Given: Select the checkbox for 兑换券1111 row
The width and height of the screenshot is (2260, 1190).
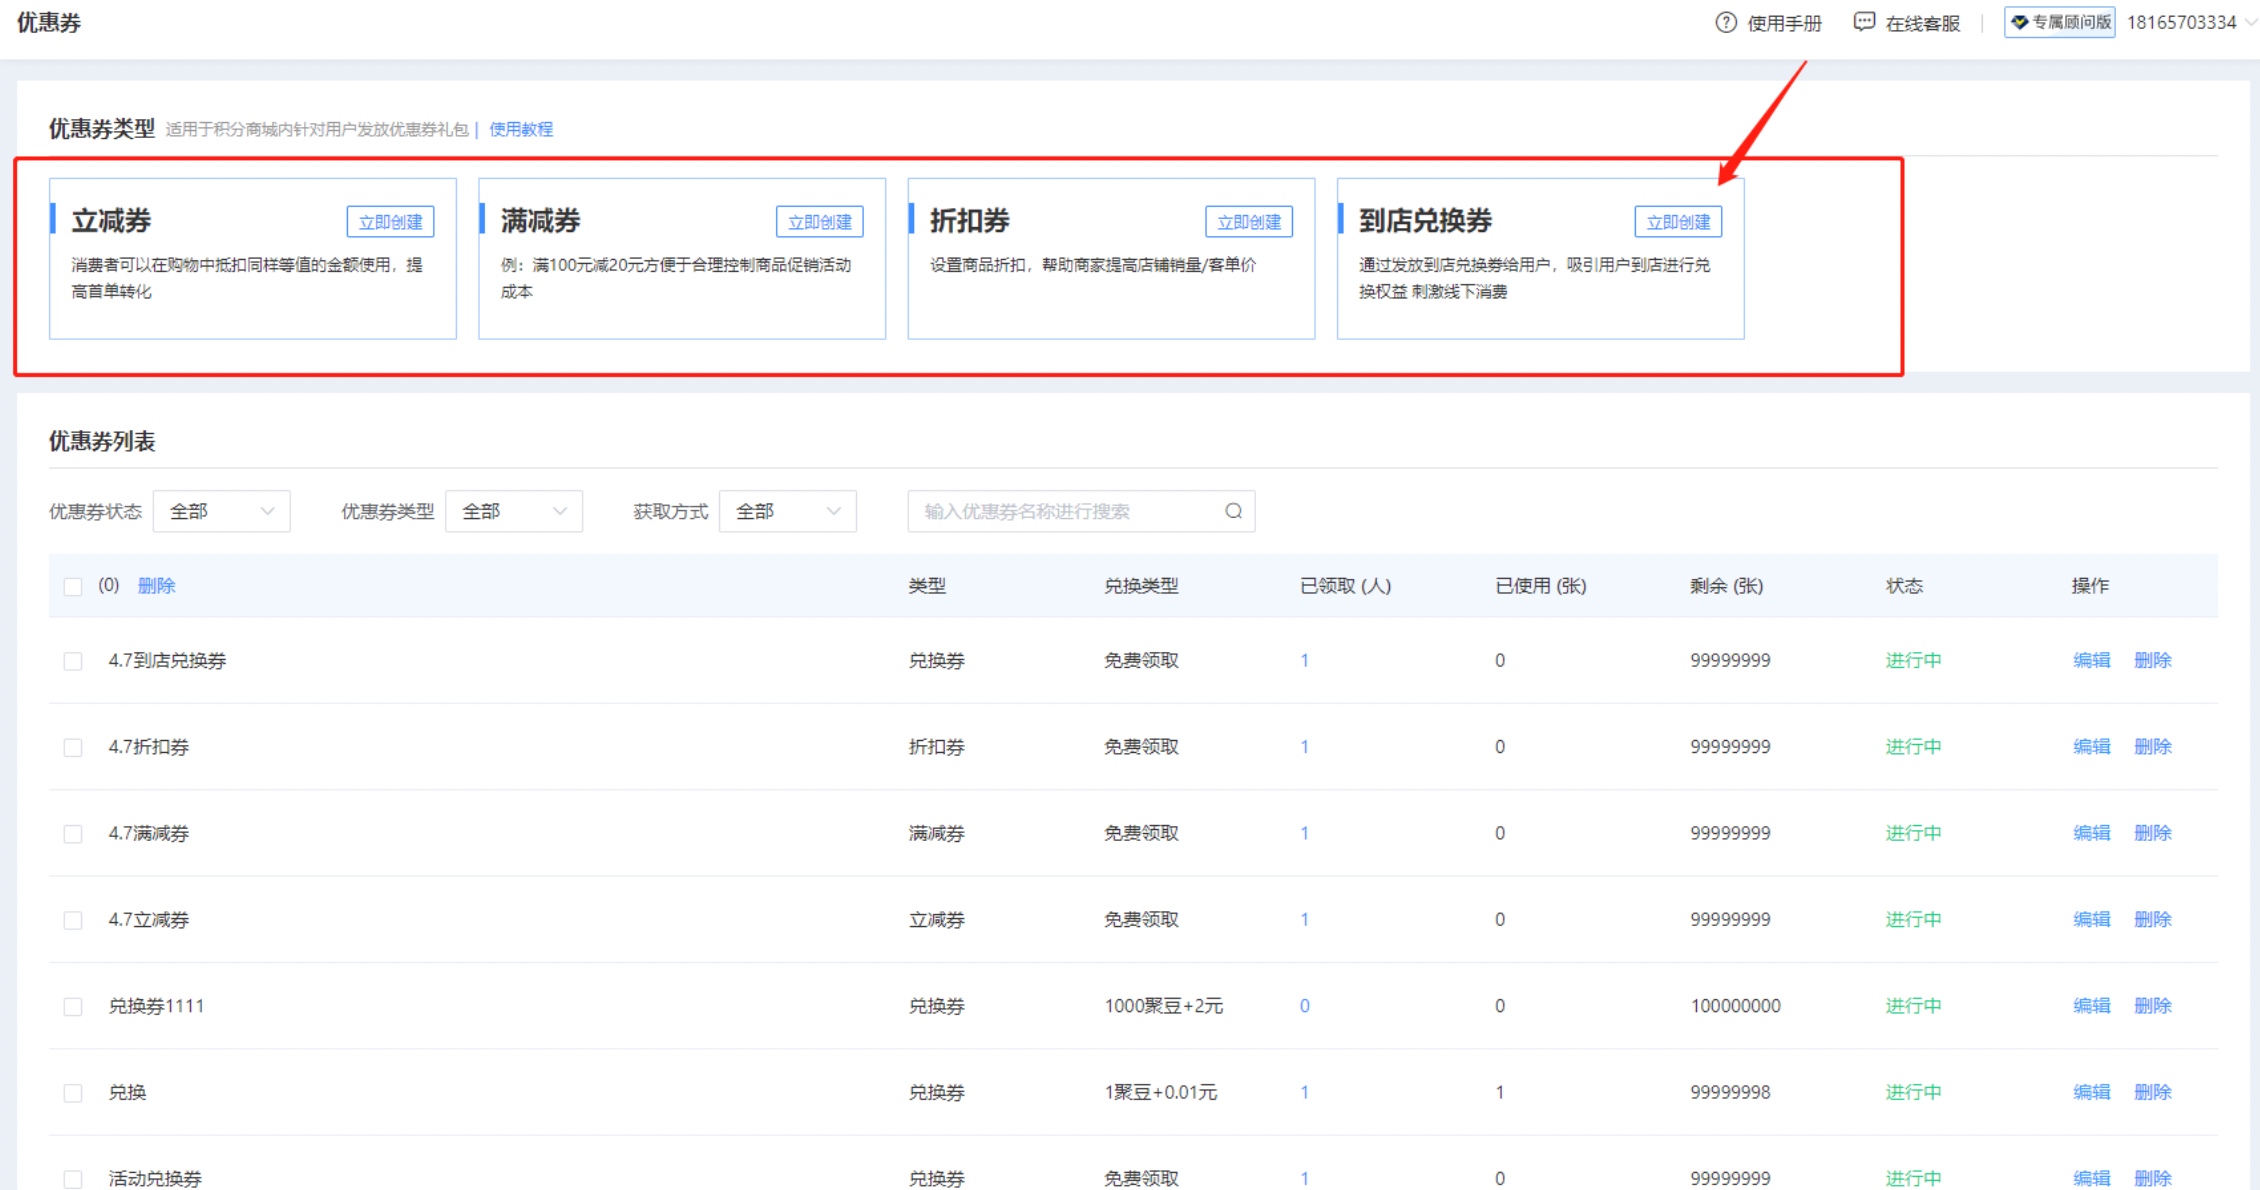Looking at the screenshot, I should pyautogui.click(x=73, y=1007).
